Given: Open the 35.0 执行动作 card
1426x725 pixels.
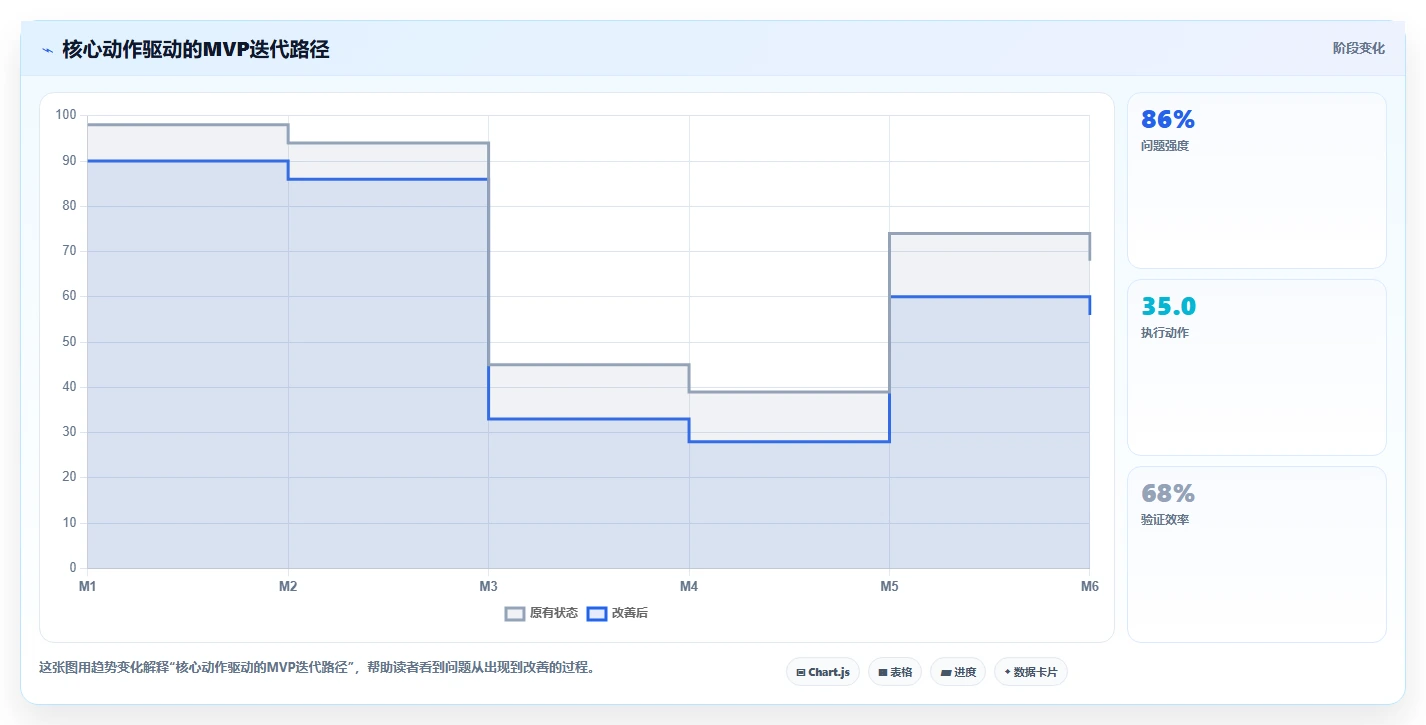Looking at the screenshot, I should tap(1256, 367).
